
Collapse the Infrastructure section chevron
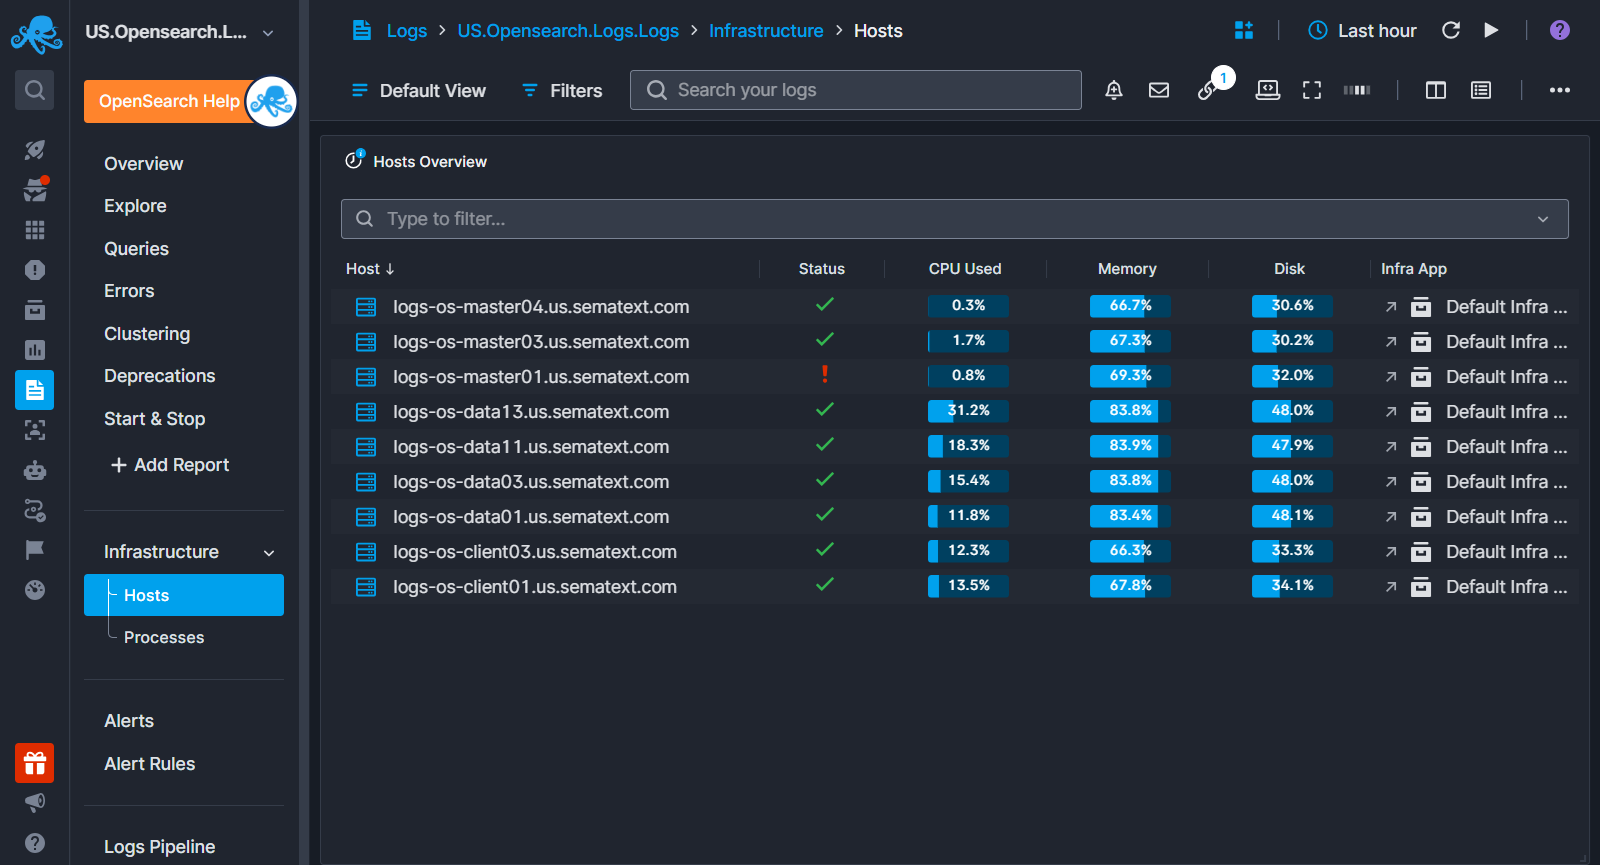(x=269, y=553)
